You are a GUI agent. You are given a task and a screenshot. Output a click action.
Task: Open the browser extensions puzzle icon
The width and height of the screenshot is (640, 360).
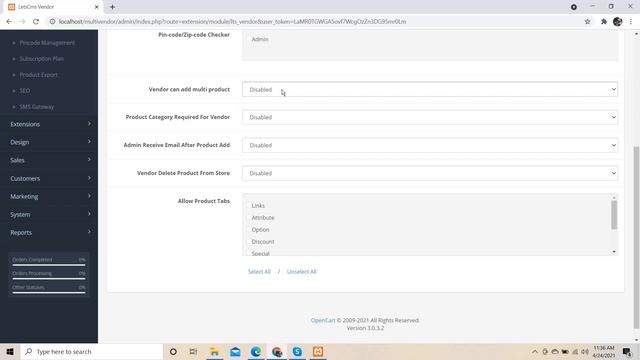click(604, 22)
